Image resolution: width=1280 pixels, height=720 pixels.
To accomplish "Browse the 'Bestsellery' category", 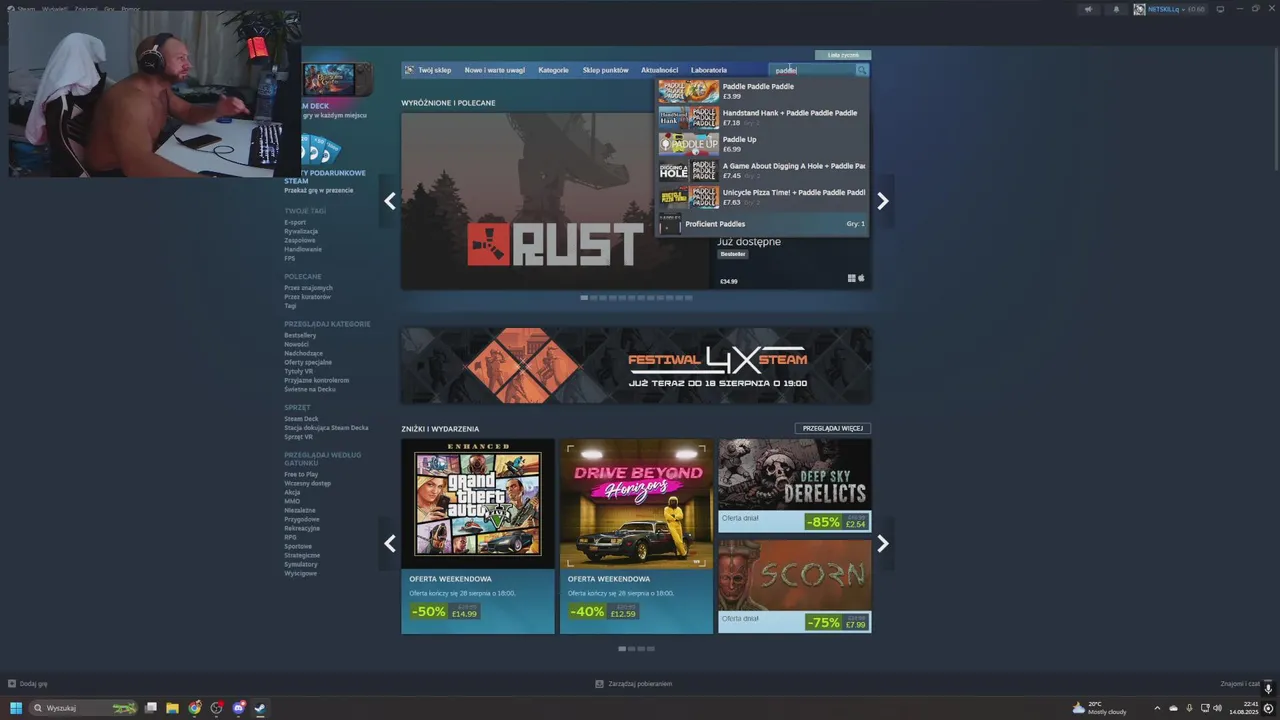I will (300, 335).
